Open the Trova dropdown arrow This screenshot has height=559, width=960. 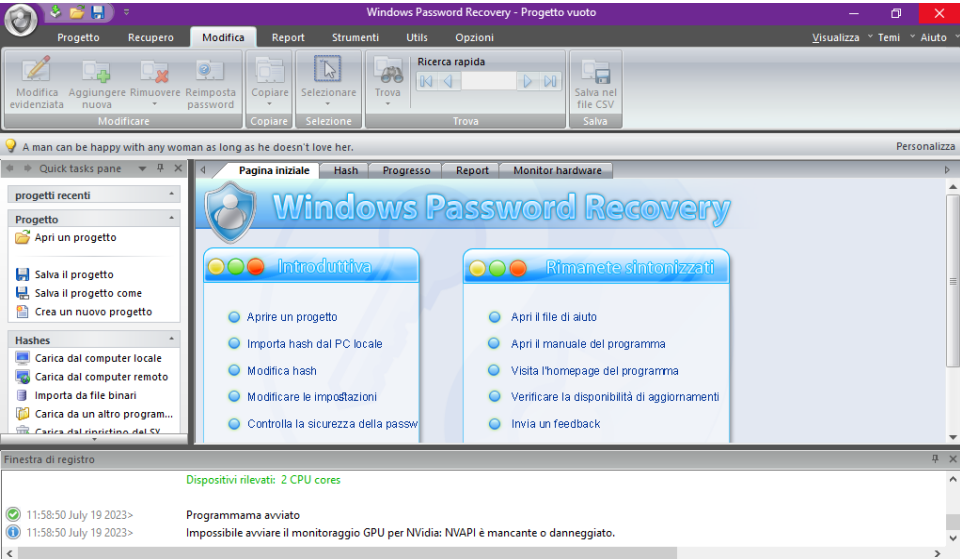tap(388, 104)
